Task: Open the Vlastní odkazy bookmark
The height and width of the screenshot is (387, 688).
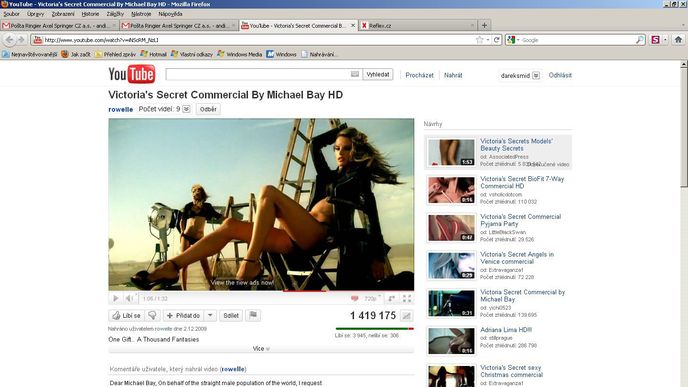Action: (192, 54)
